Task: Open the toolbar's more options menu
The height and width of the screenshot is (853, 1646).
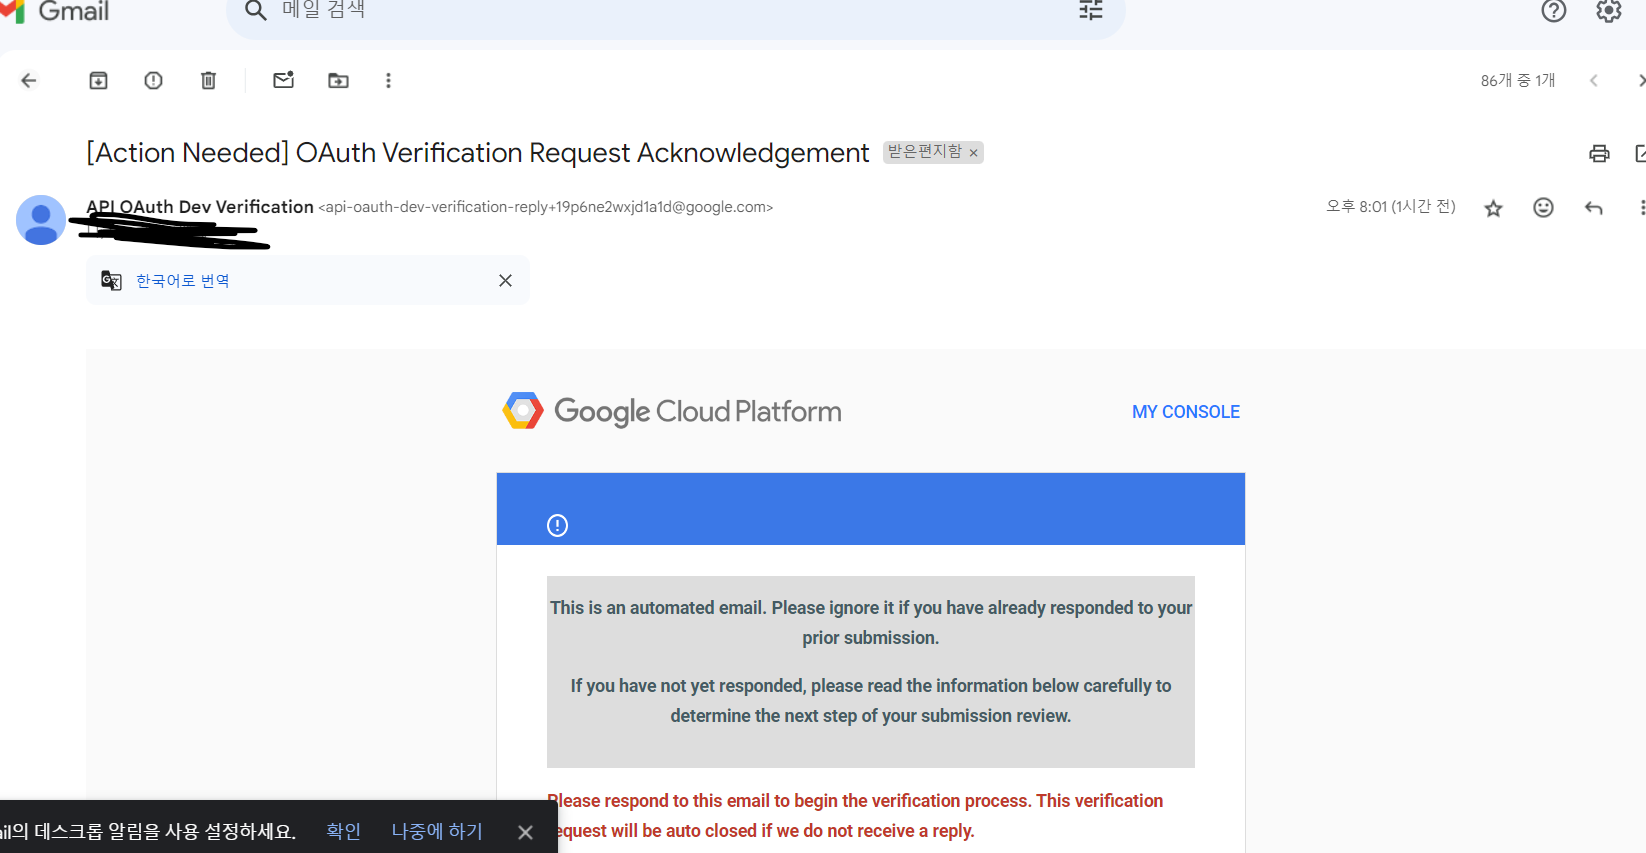Action: point(388,81)
